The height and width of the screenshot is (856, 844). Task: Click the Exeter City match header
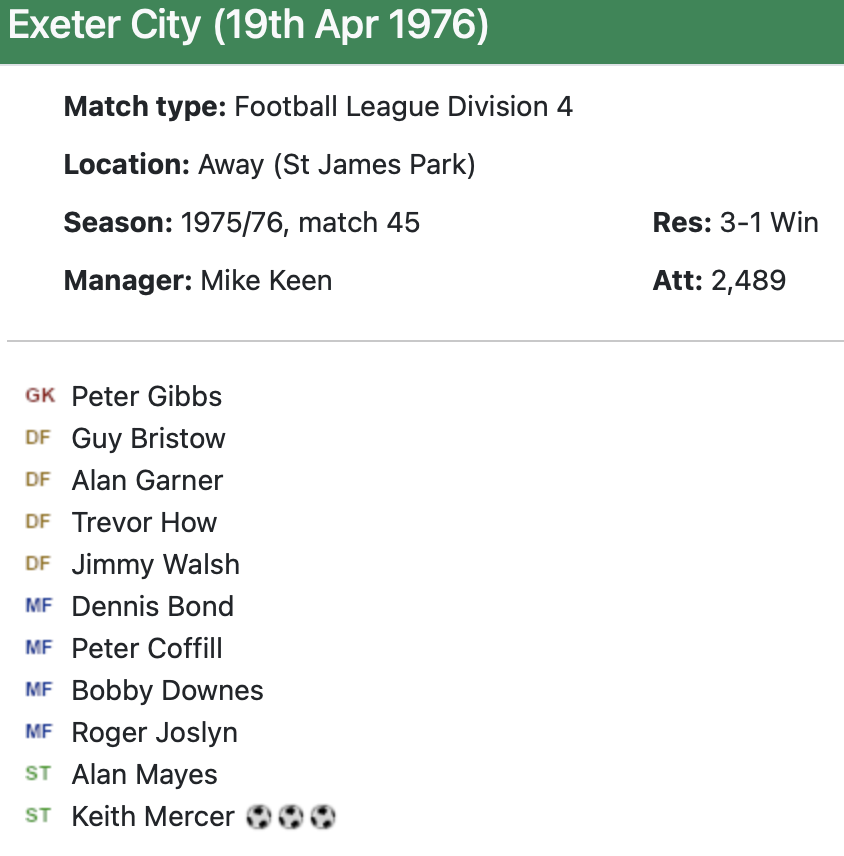click(x=248, y=27)
